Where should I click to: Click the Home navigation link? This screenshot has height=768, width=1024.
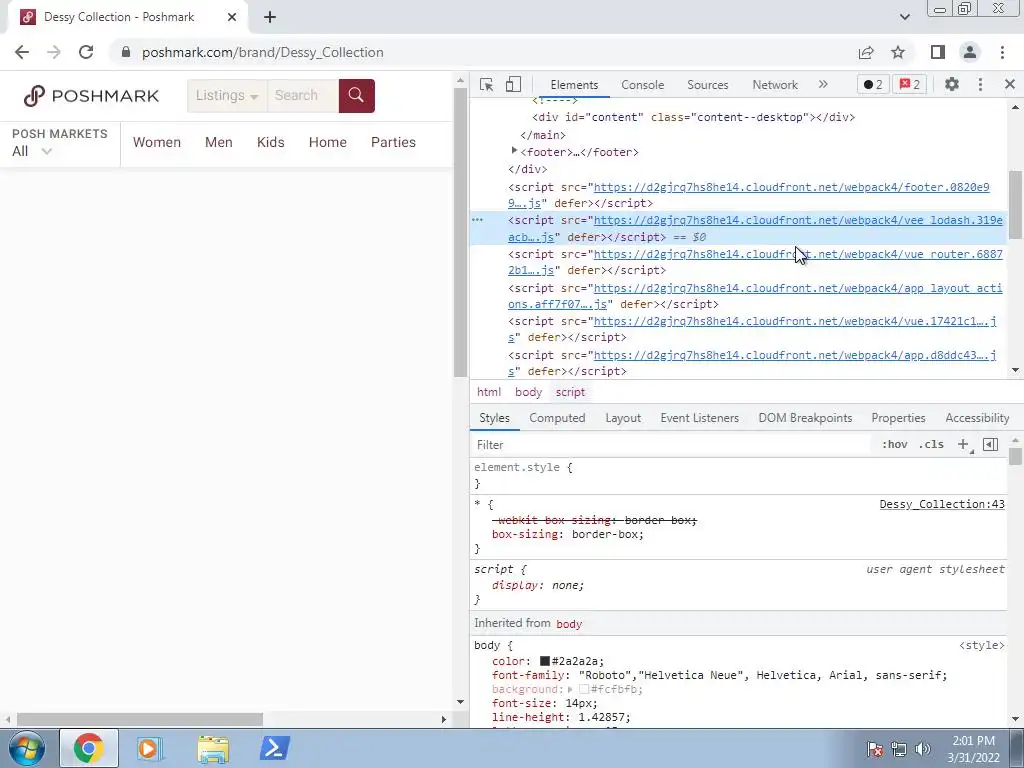tap(328, 142)
